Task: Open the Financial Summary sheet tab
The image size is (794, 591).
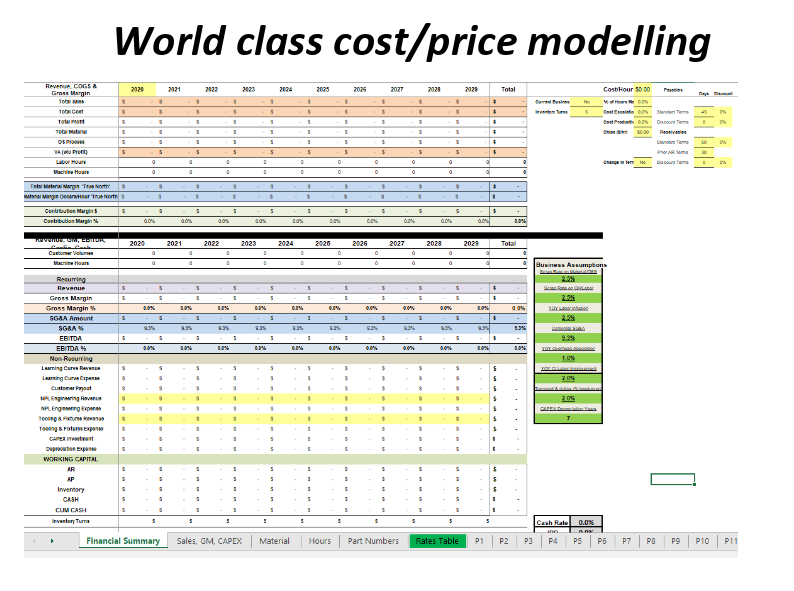Action: pos(122,541)
